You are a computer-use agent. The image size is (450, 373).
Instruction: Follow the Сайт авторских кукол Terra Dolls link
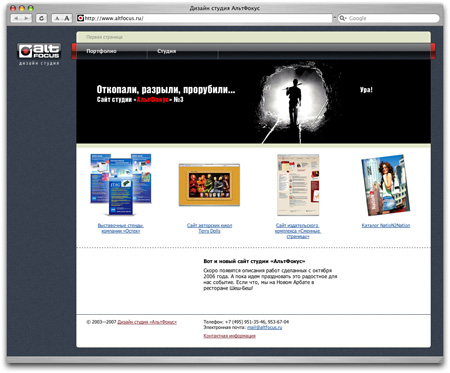[209, 228]
